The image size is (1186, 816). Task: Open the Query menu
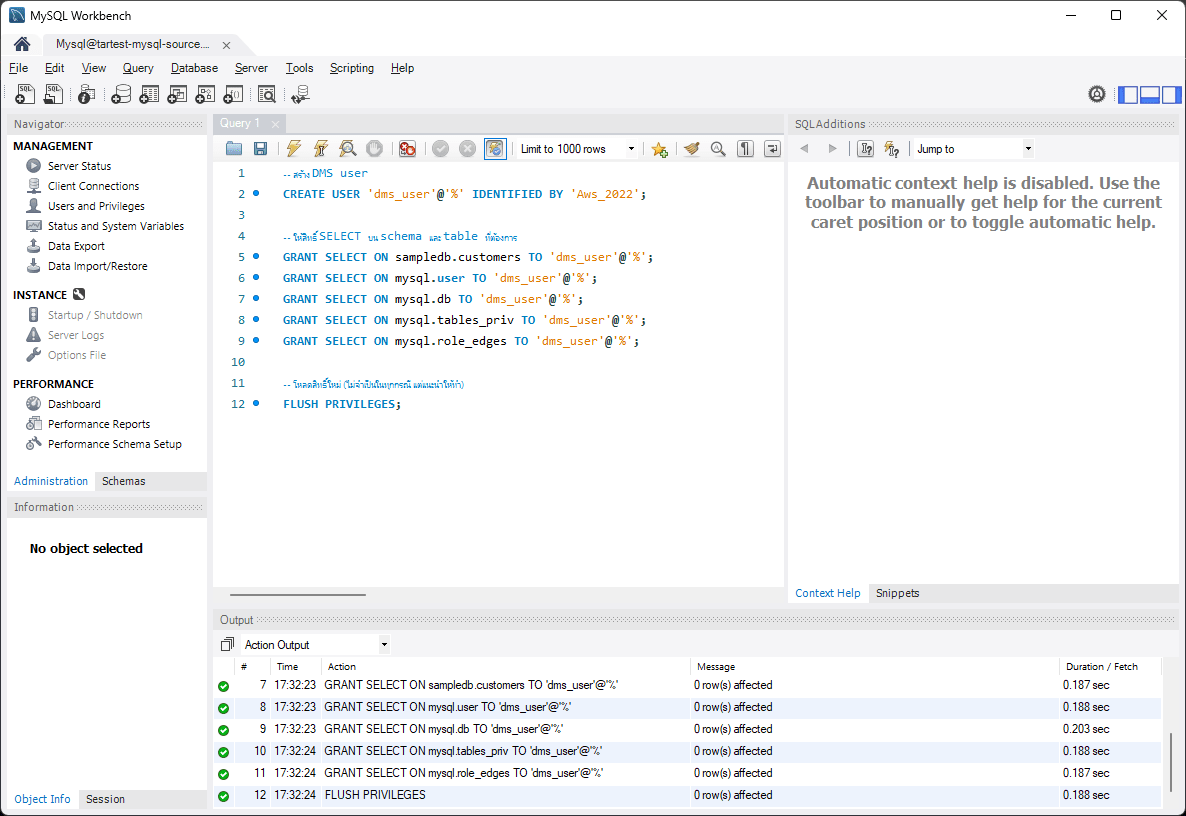click(x=138, y=68)
